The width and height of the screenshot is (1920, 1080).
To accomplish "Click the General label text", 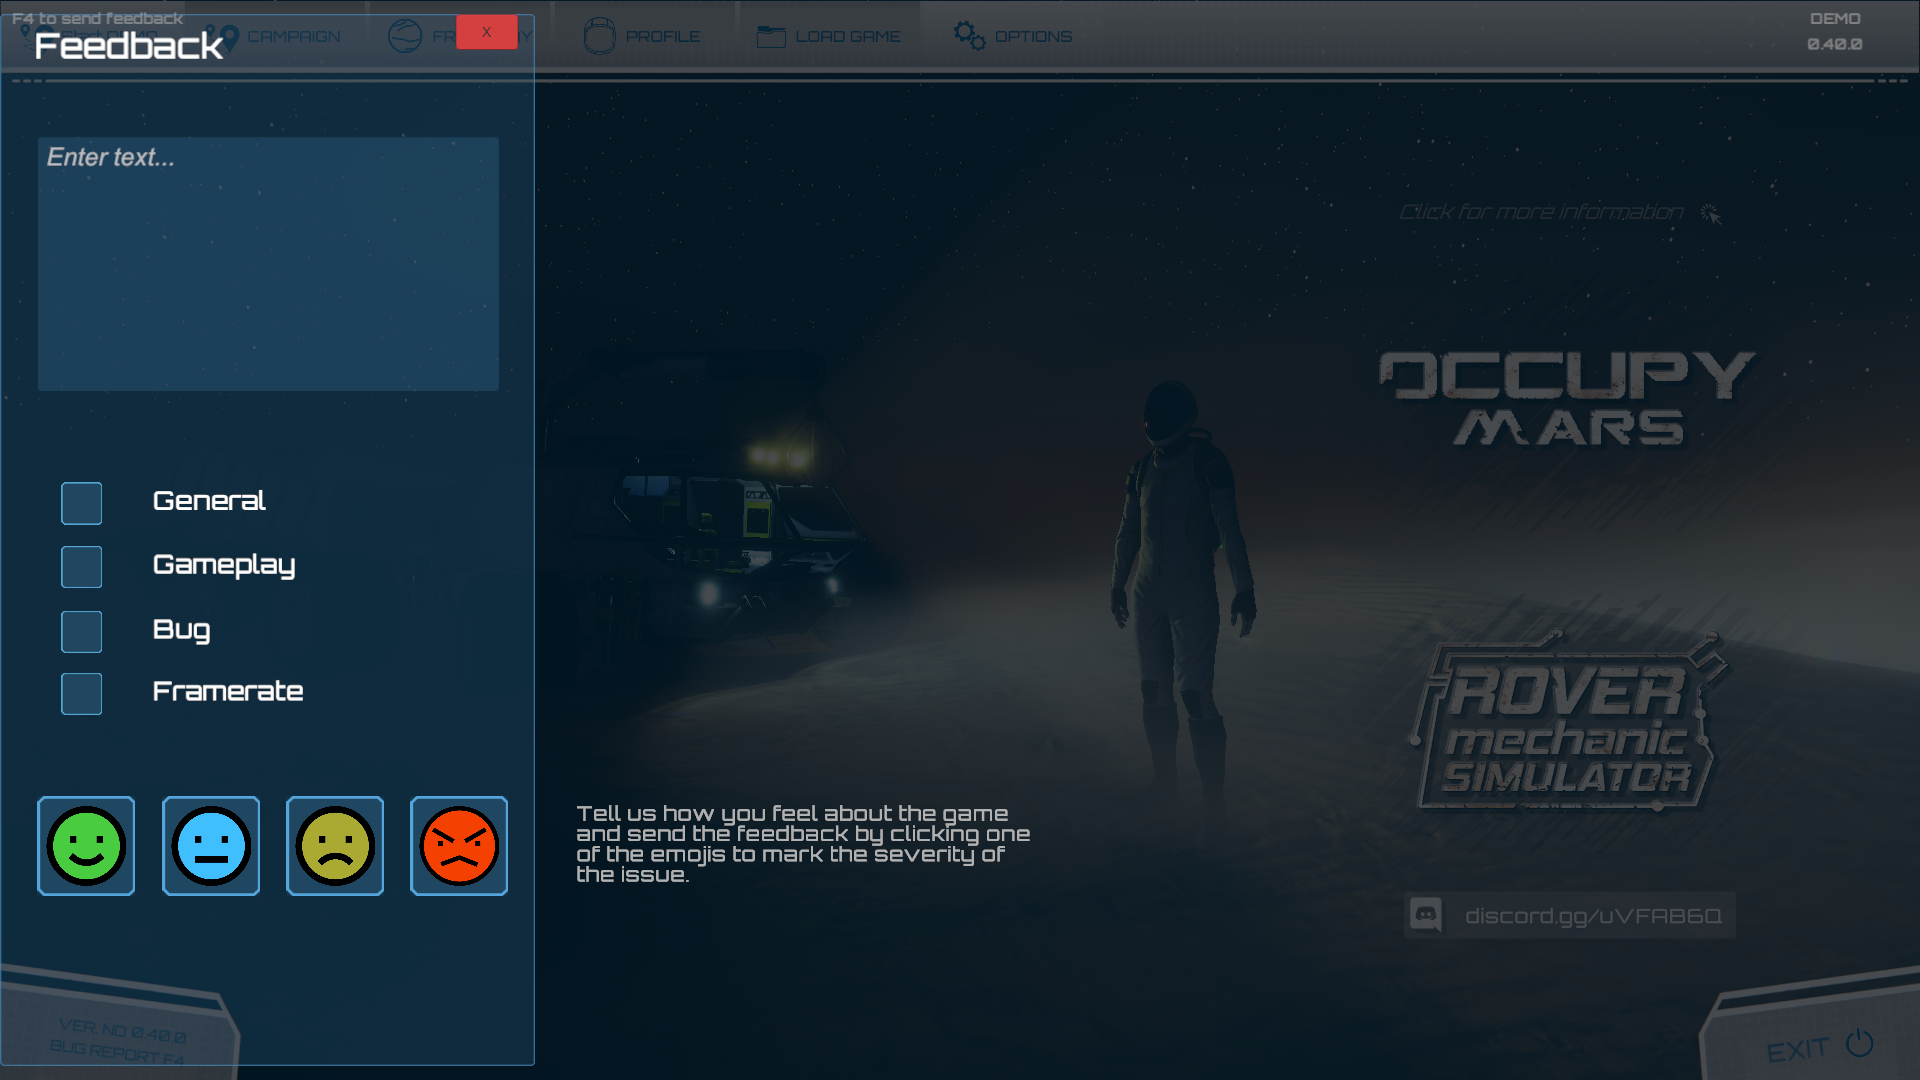I will [209, 501].
